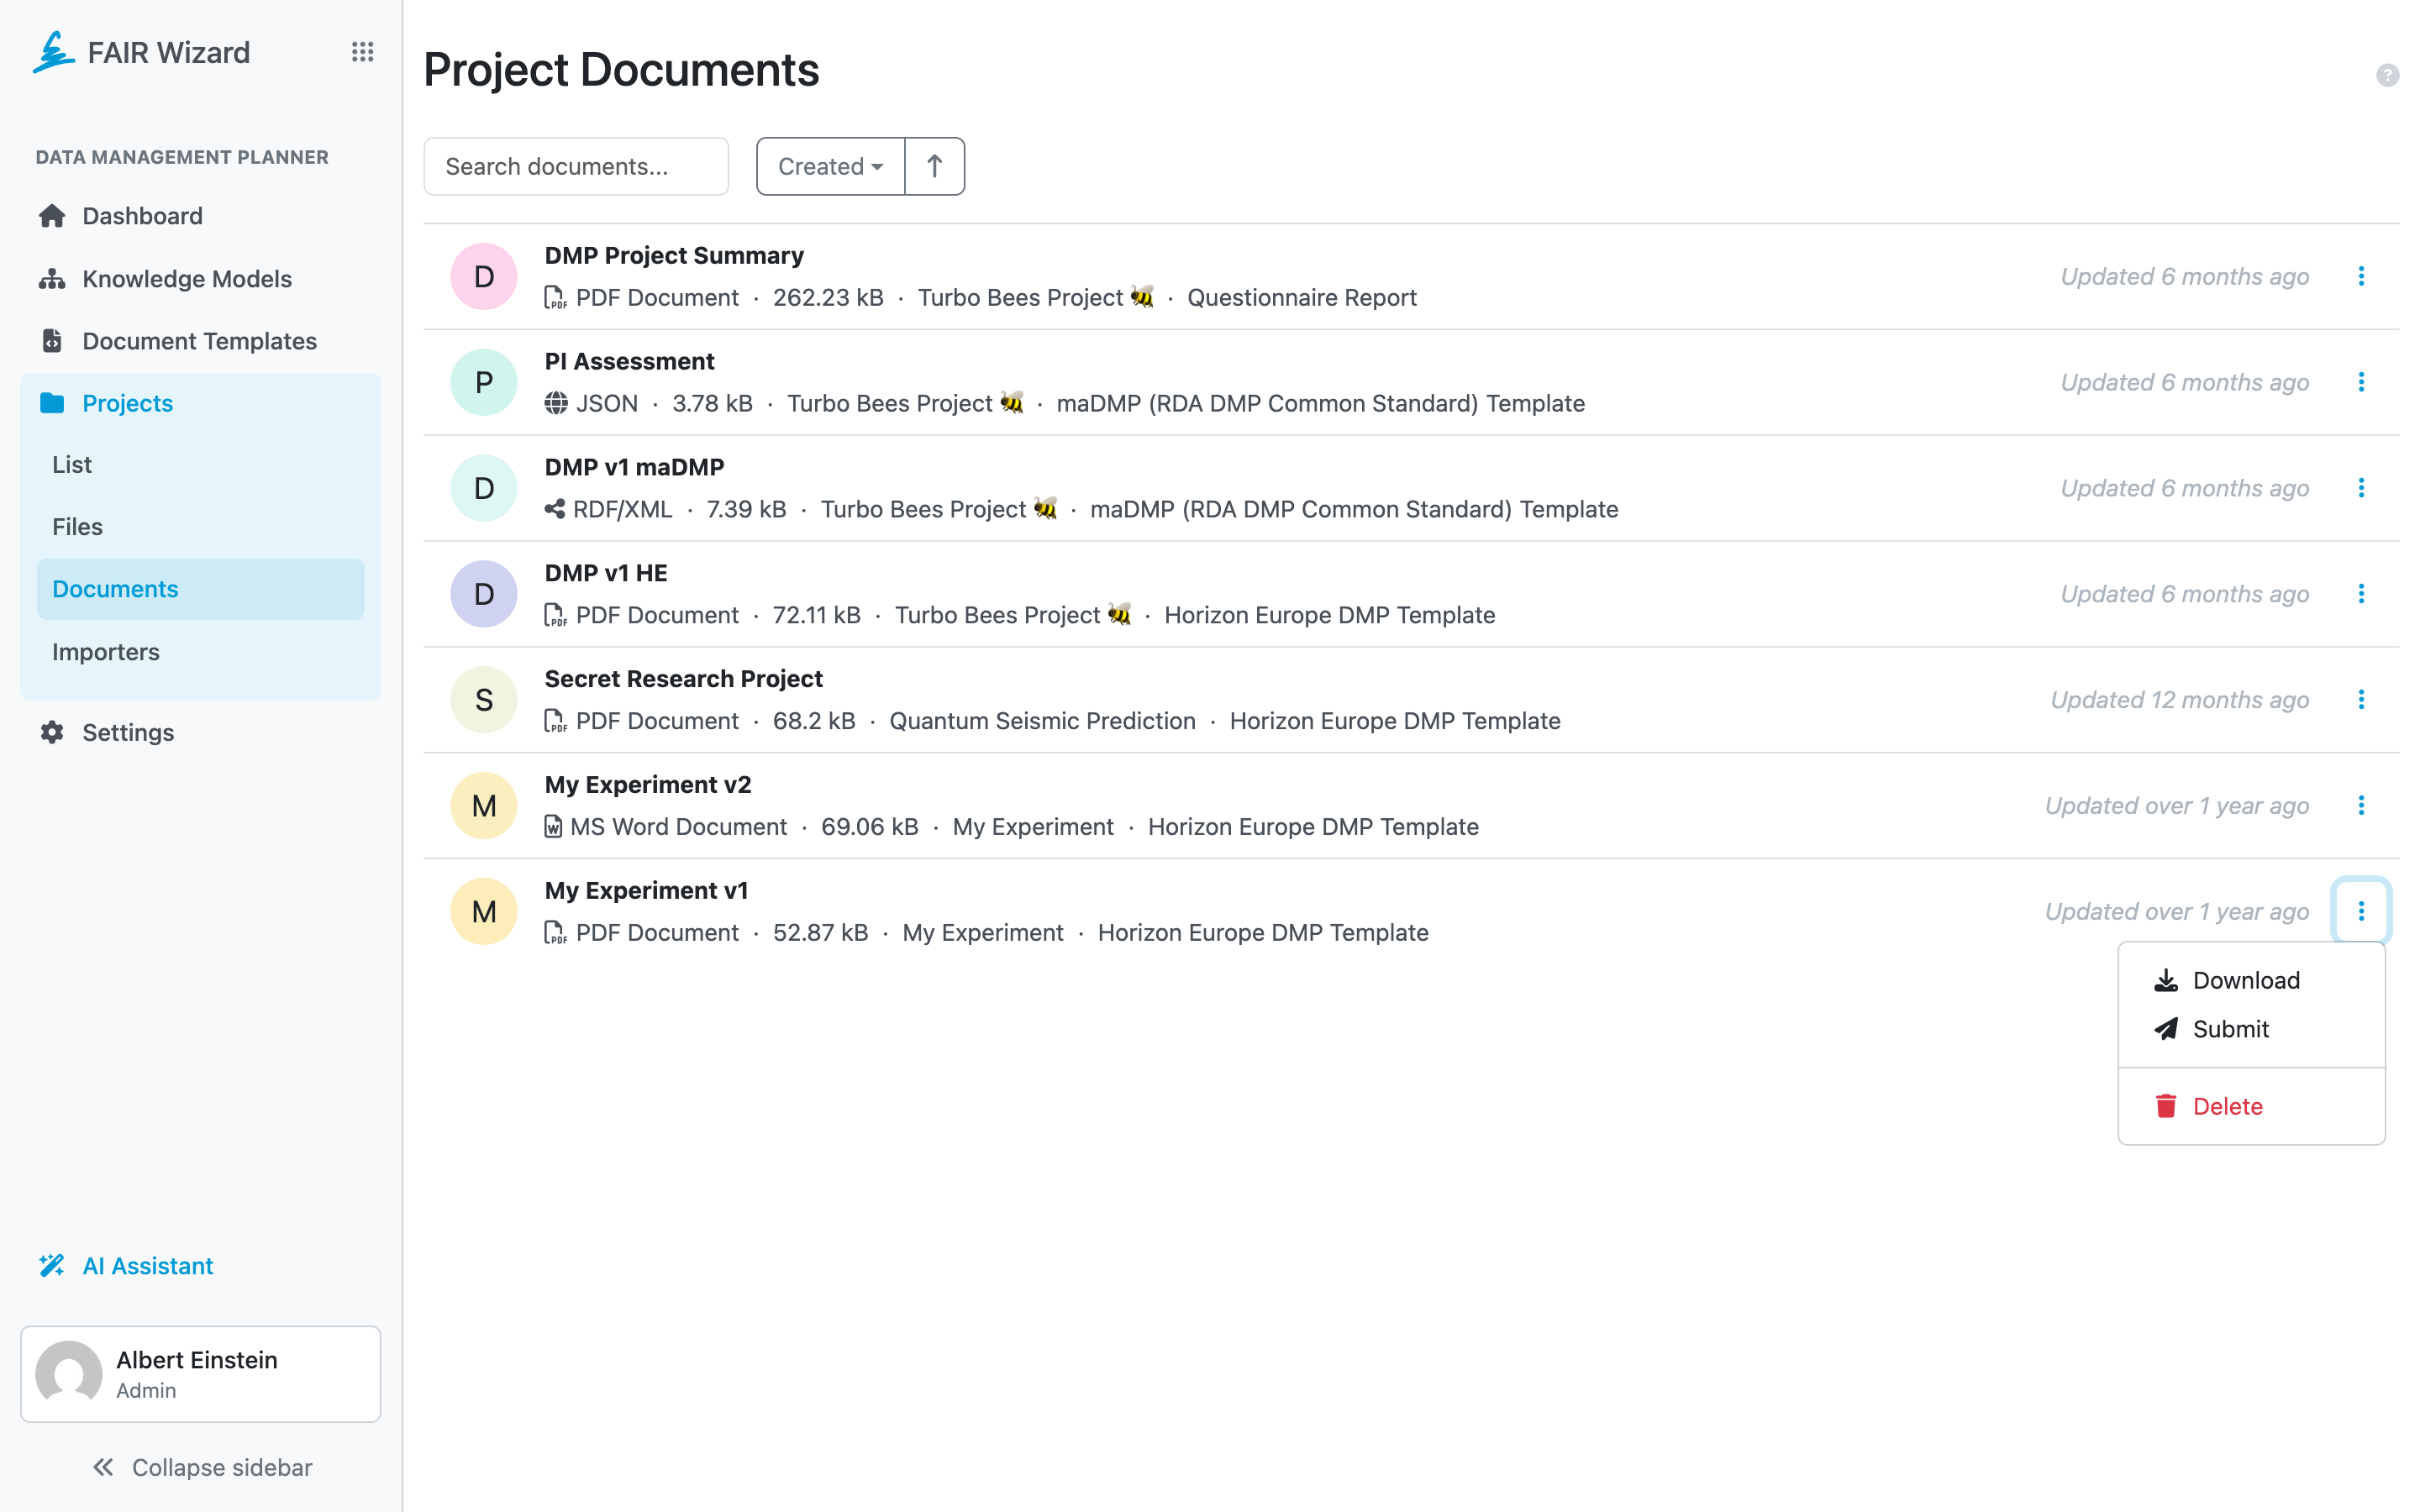Image resolution: width=2420 pixels, height=1512 pixels.
Task: Open the My Experiment v1 document title
Action: click(646, 890)
